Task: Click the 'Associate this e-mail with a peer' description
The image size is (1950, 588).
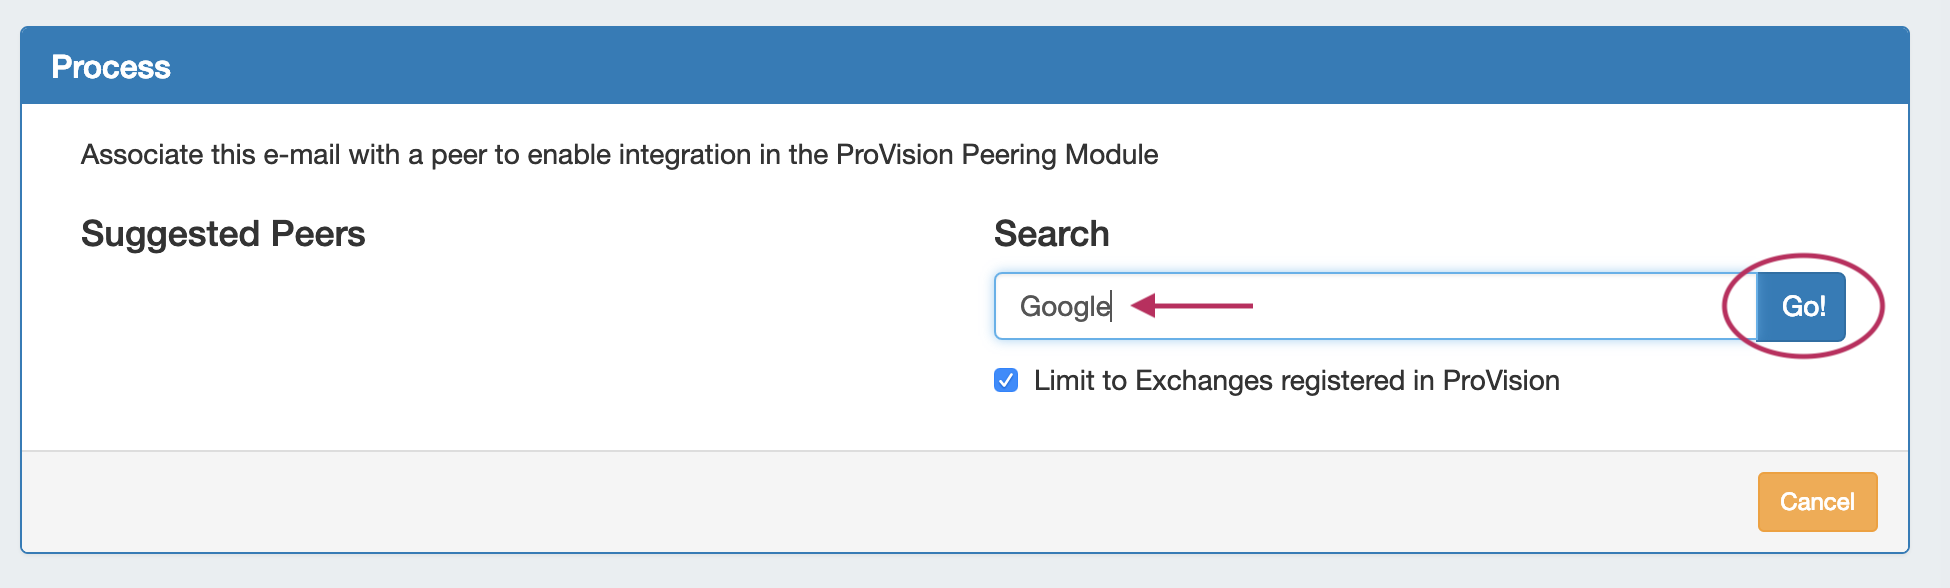Action: pos(400,155)
